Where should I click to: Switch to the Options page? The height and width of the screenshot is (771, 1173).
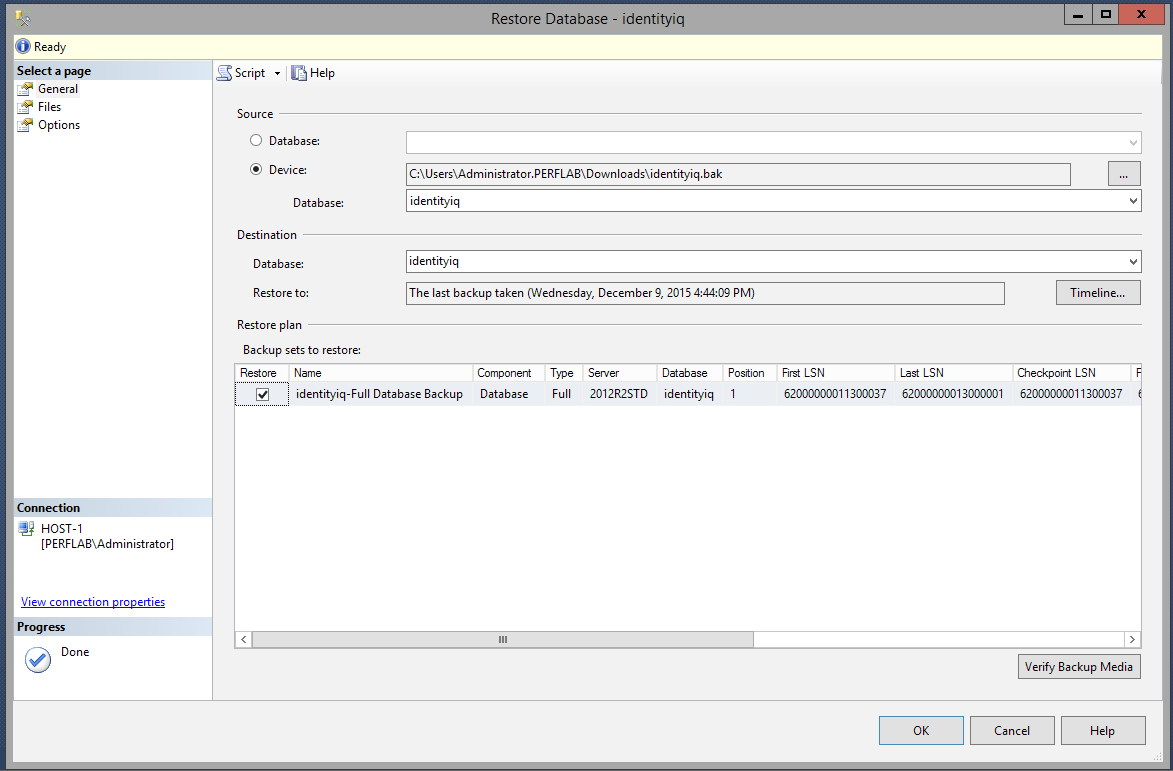(59, 125)
